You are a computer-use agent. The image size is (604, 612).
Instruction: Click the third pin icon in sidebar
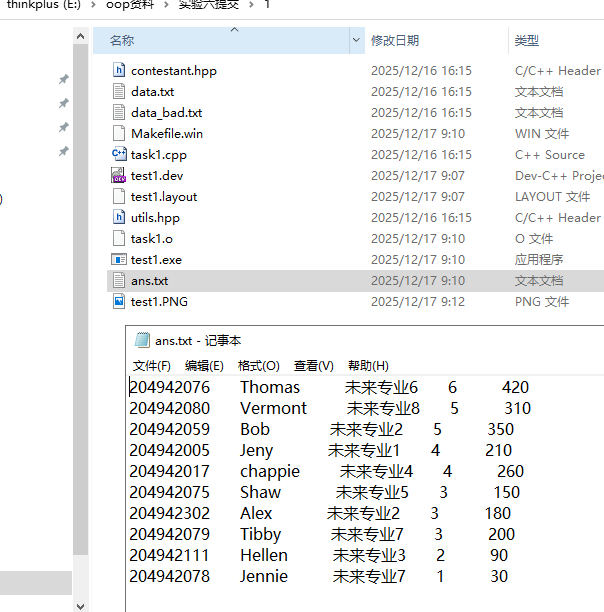coord(64,127)
